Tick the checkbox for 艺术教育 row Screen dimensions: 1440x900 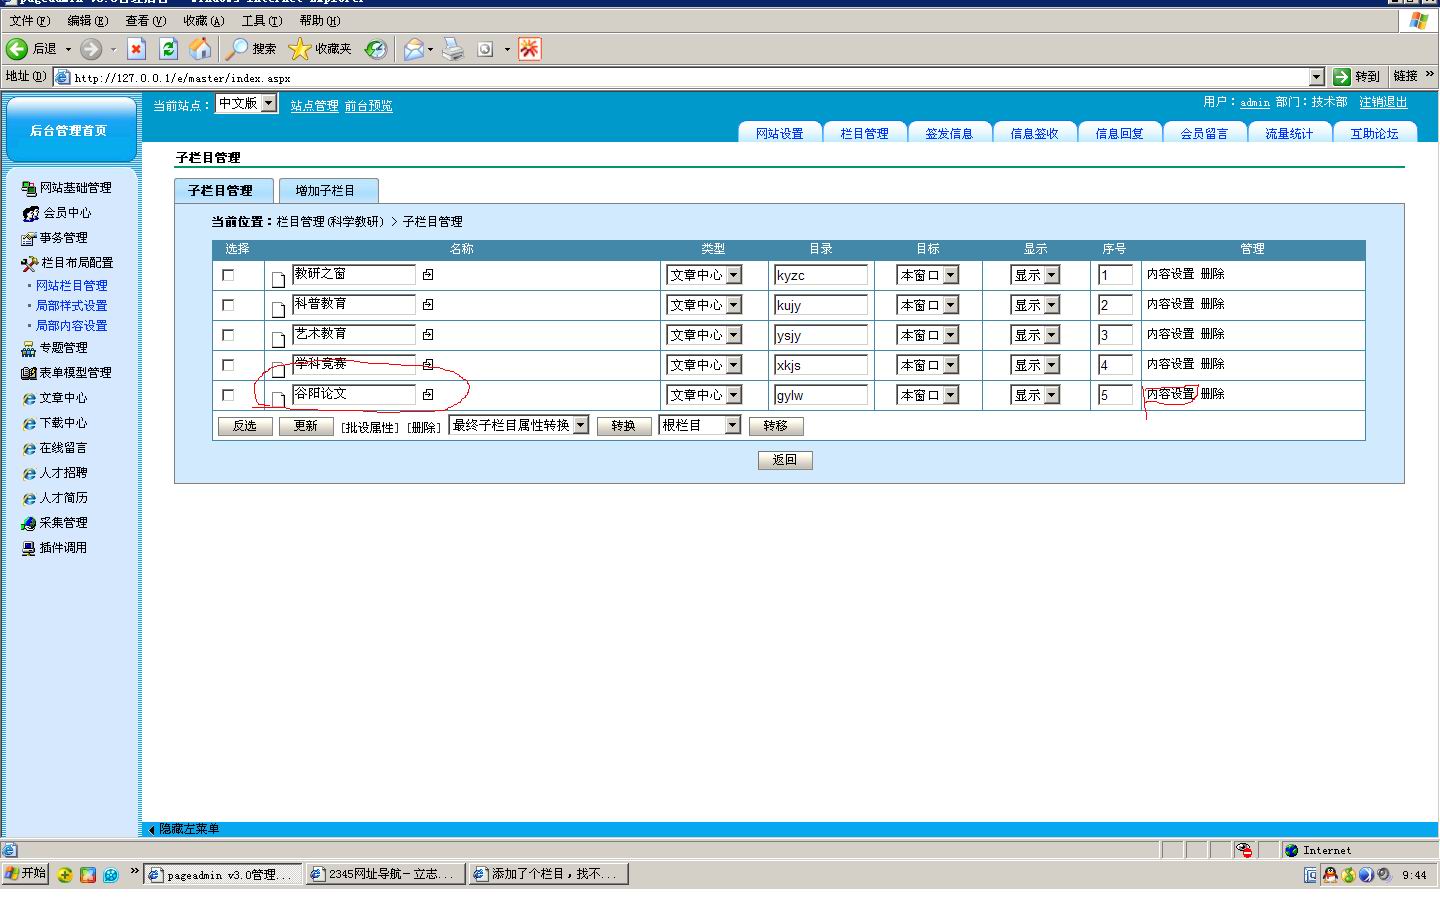[x=228, y=335]
